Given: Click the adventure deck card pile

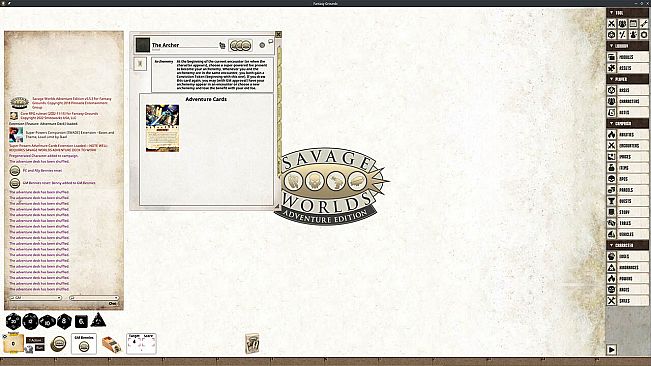Looking at the screenshot, I should pyautogui.click(x=252, y=344).
